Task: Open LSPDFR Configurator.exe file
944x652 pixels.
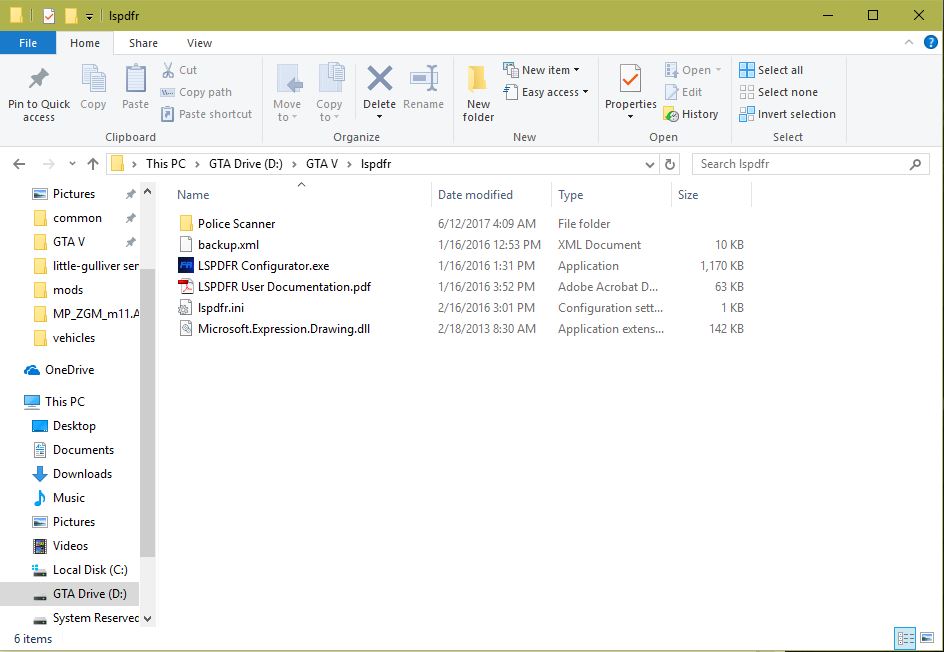Action: pyautogui.click(x=263, y=266)
